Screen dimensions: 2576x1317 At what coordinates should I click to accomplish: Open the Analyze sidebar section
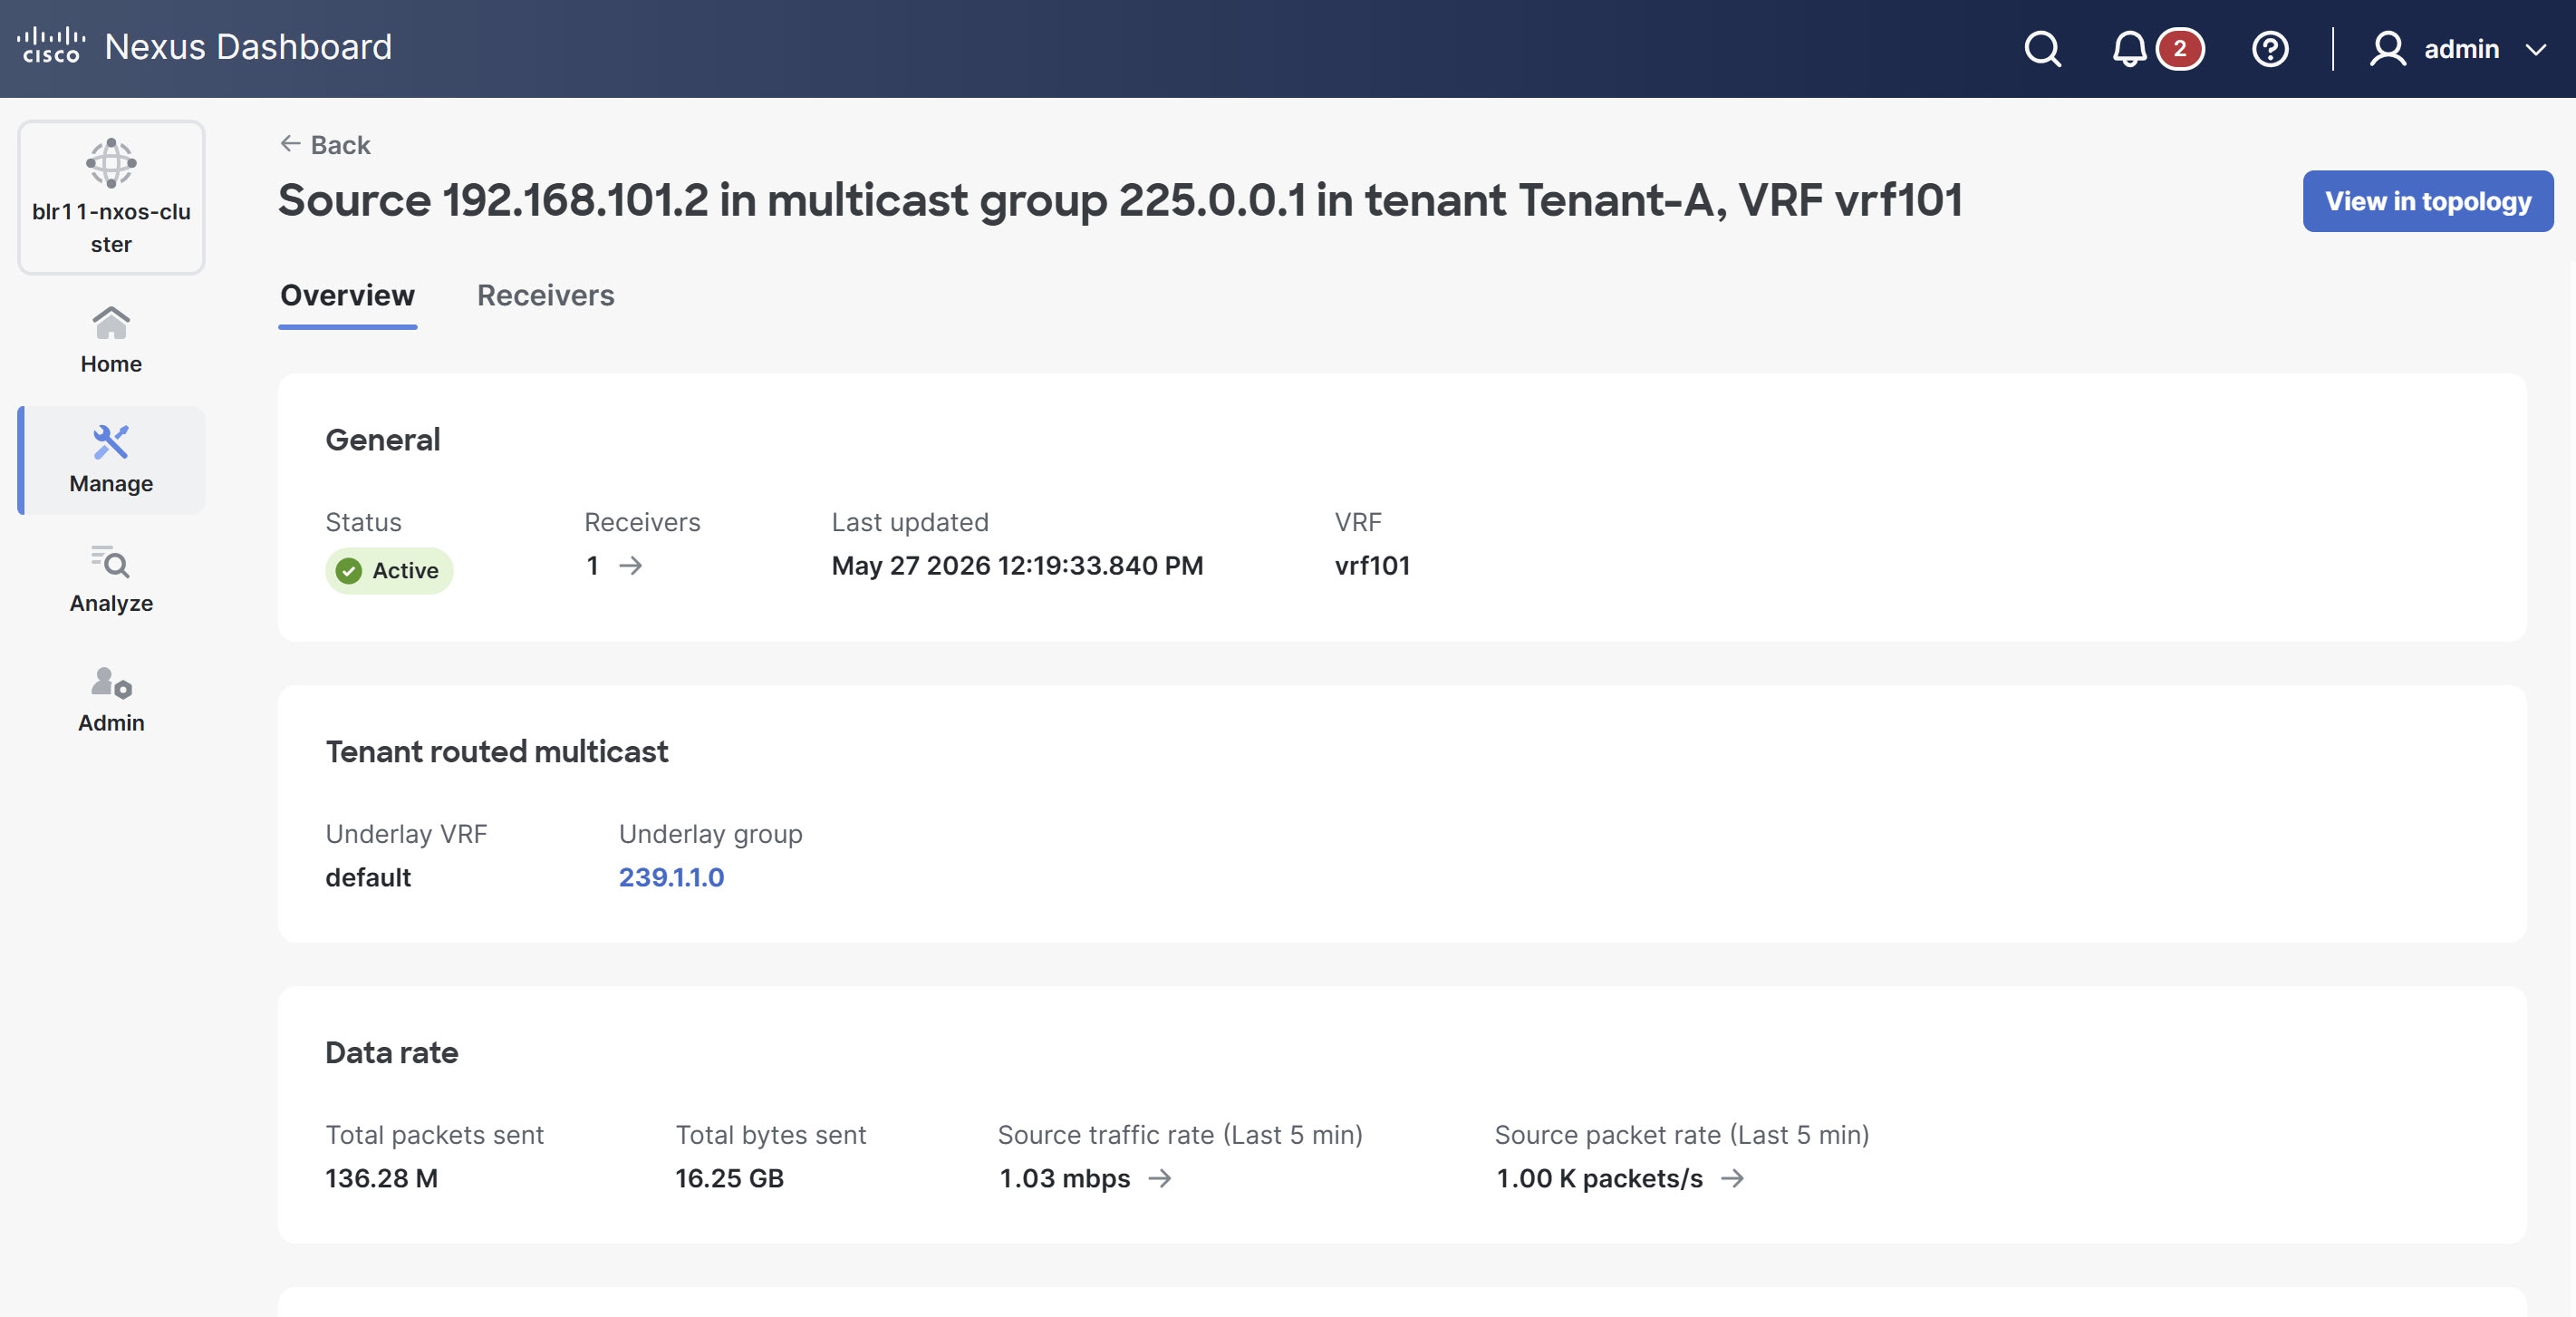coord(111,579)
